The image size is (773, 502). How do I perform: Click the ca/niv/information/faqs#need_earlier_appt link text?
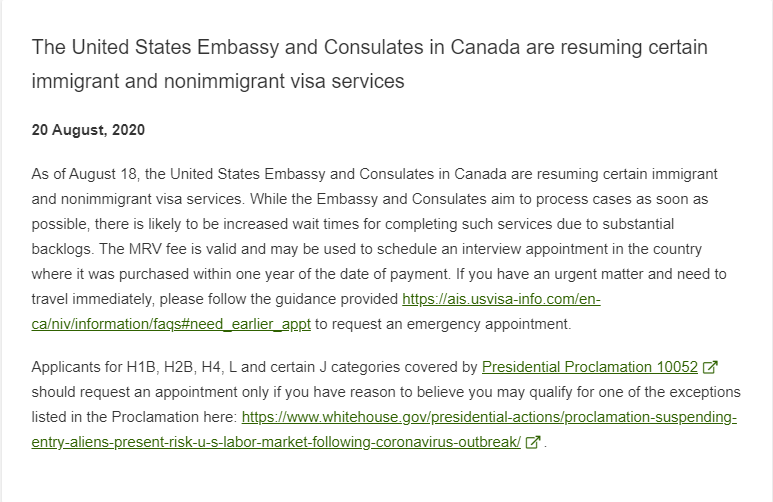[171, 324]
